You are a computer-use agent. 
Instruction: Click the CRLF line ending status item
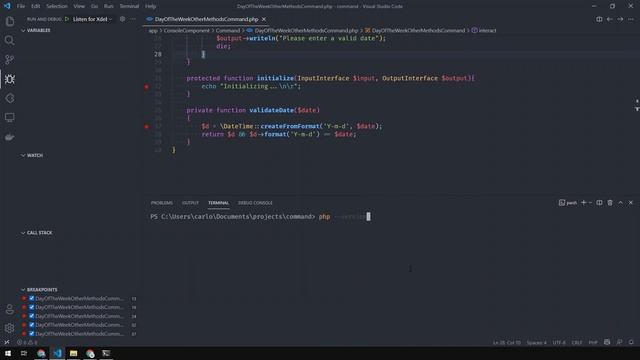coord(577,342)
